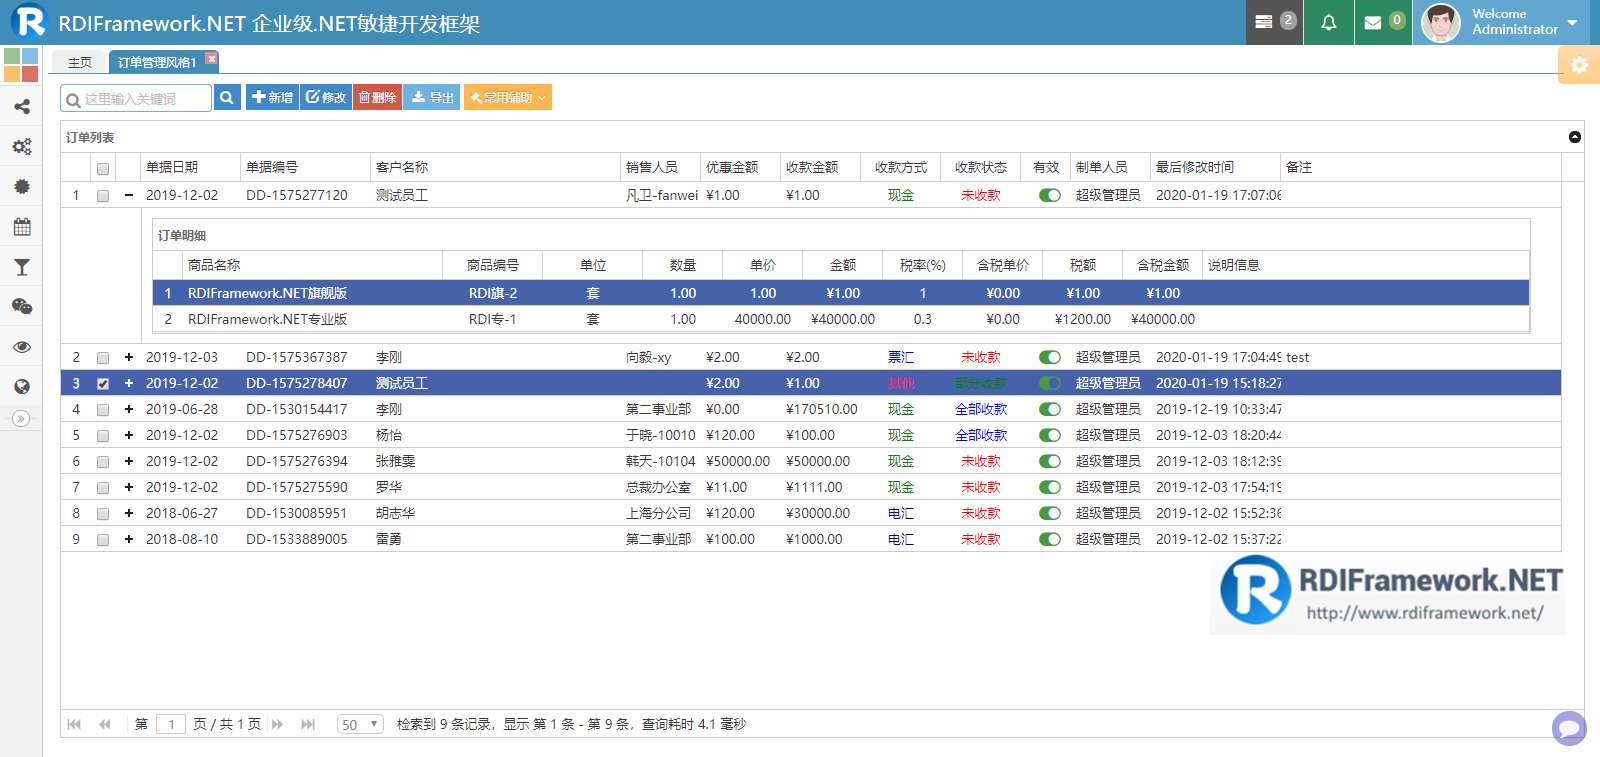Click the 商品名称 column header in 订单明细

point(313,265)
